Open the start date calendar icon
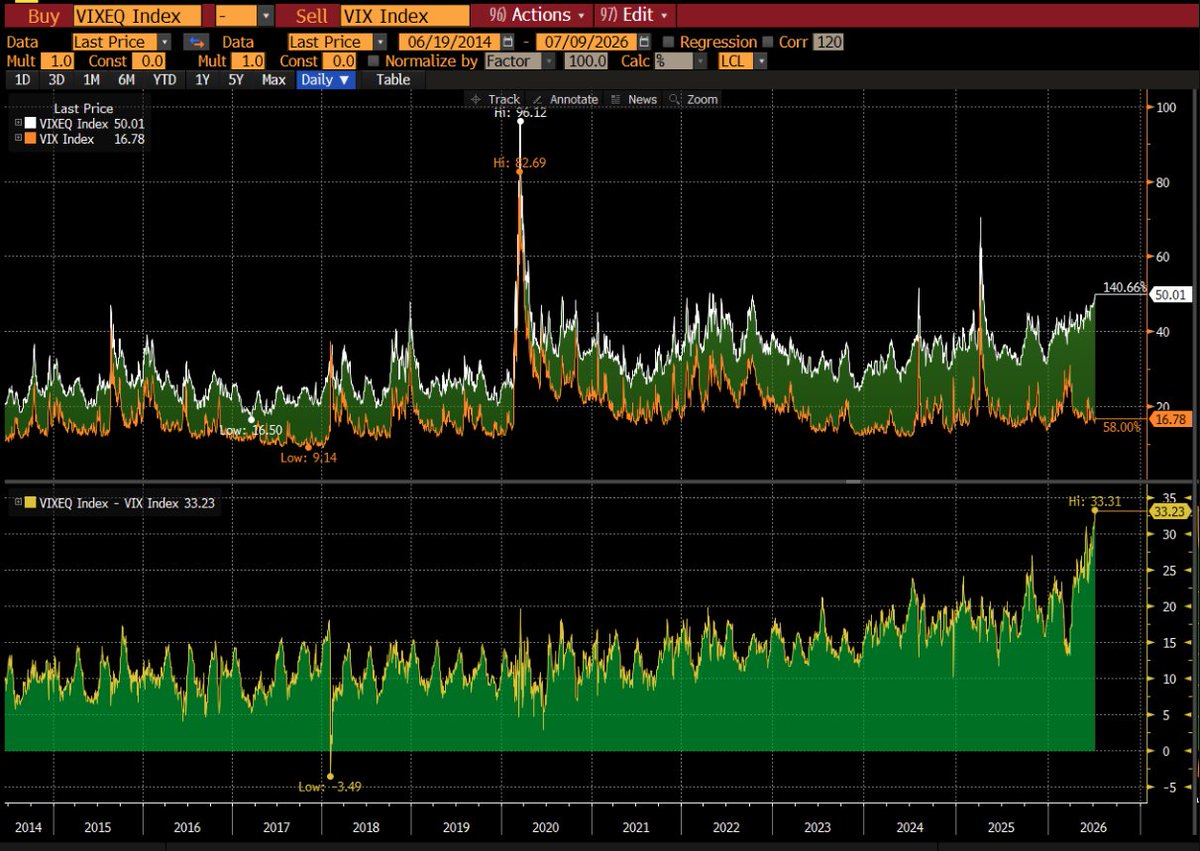 point(508,42)
